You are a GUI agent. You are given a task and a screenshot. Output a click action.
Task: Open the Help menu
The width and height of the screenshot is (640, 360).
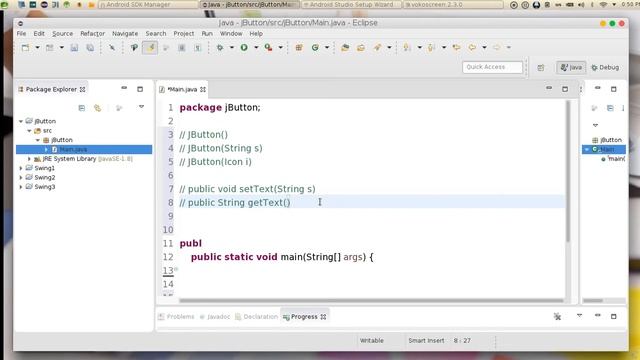256,33
